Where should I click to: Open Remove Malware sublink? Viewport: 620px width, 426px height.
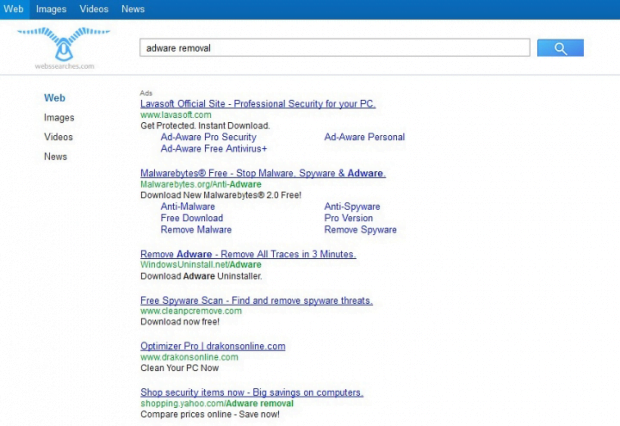tap(196, 229)
